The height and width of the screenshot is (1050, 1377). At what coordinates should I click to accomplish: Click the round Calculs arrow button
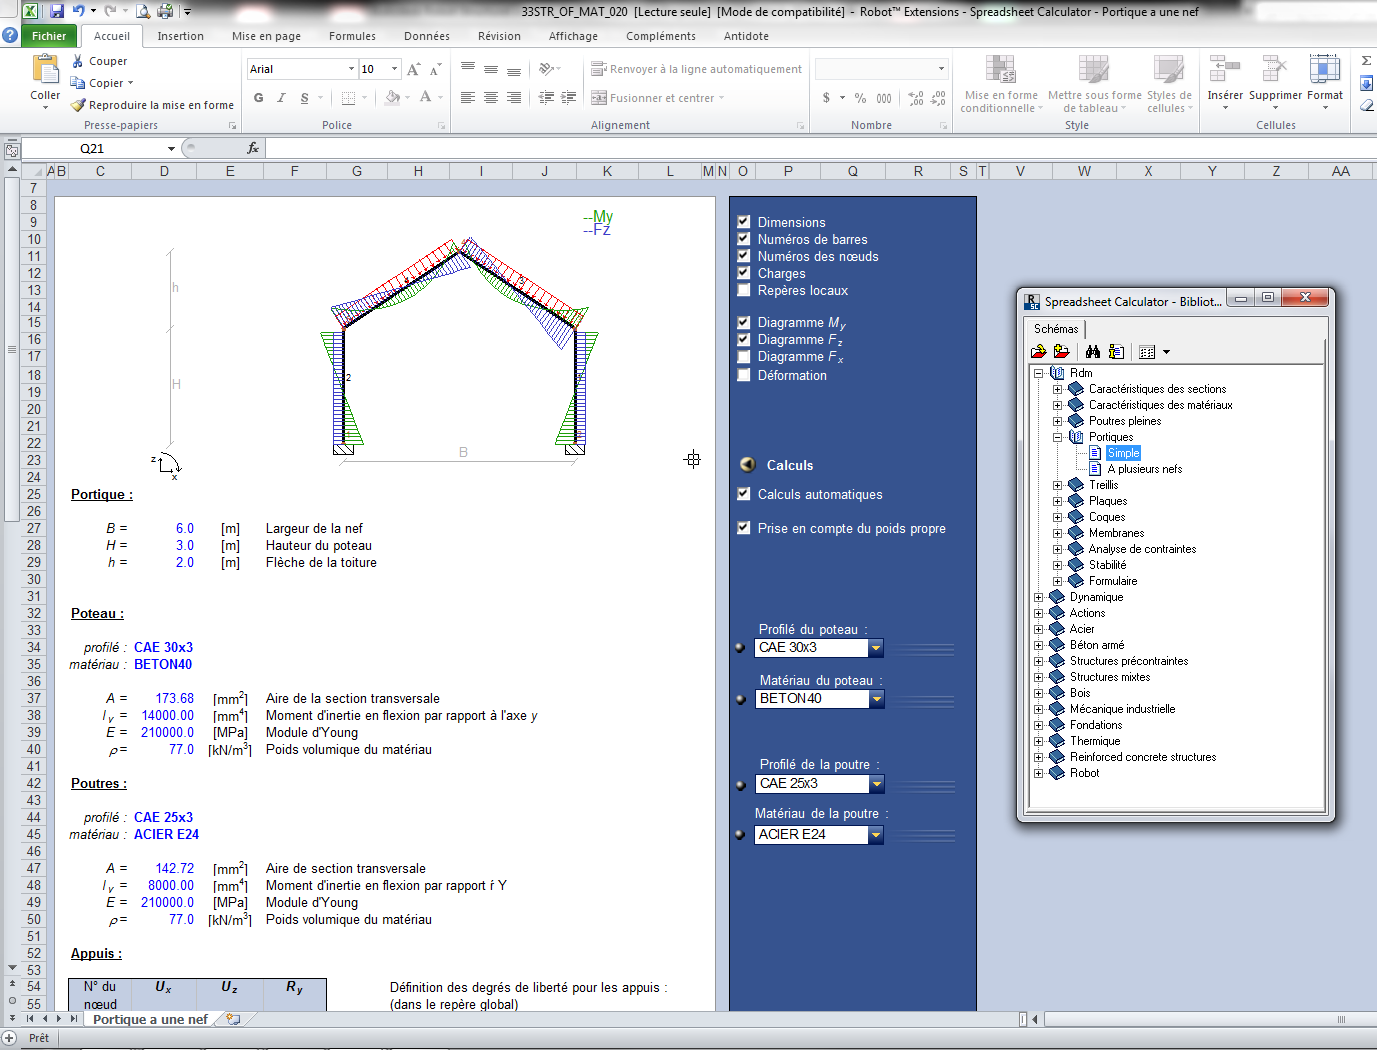[747, 465]
